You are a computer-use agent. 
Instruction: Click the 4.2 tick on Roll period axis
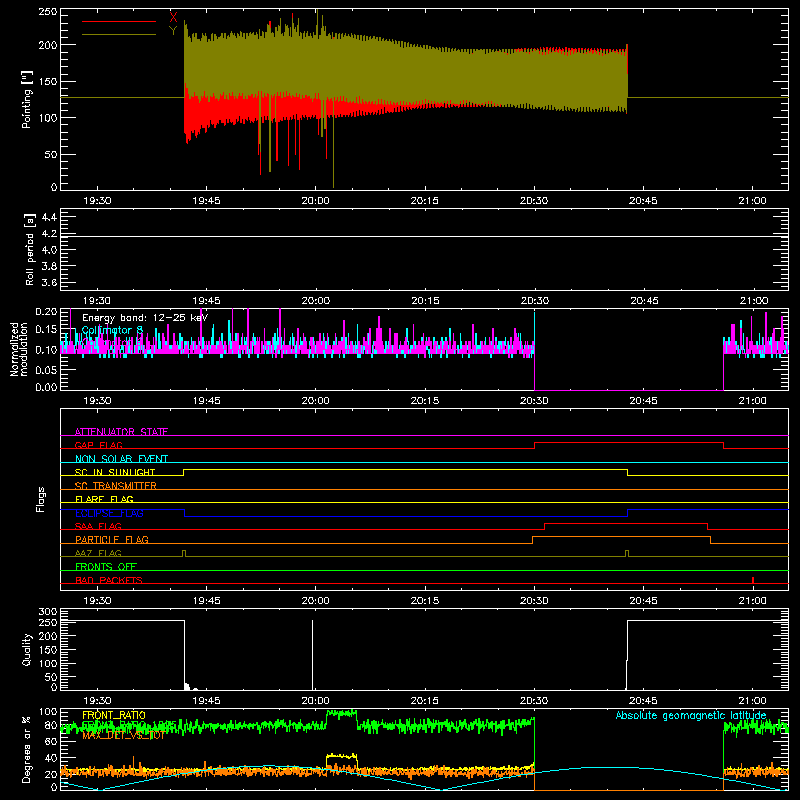point(49,234)
